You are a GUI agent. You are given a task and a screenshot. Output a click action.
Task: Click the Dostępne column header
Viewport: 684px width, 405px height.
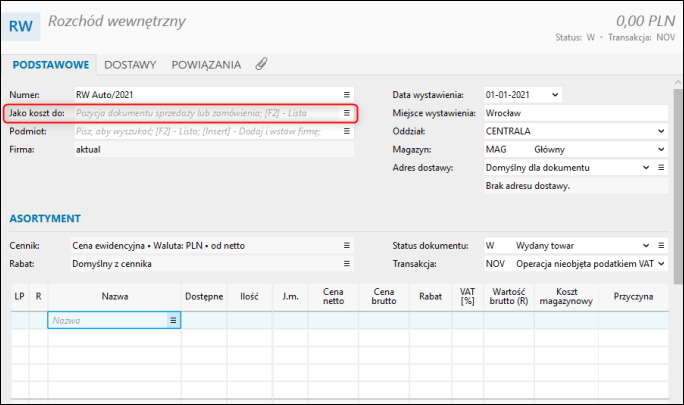(x=204, y=296)
